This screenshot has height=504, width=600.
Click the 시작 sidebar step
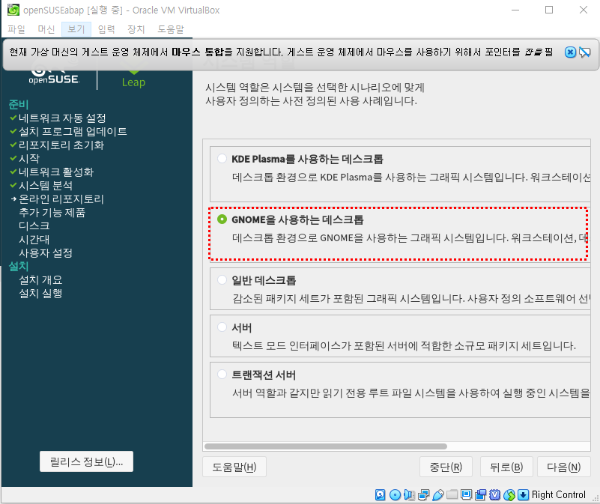point(29,158)
